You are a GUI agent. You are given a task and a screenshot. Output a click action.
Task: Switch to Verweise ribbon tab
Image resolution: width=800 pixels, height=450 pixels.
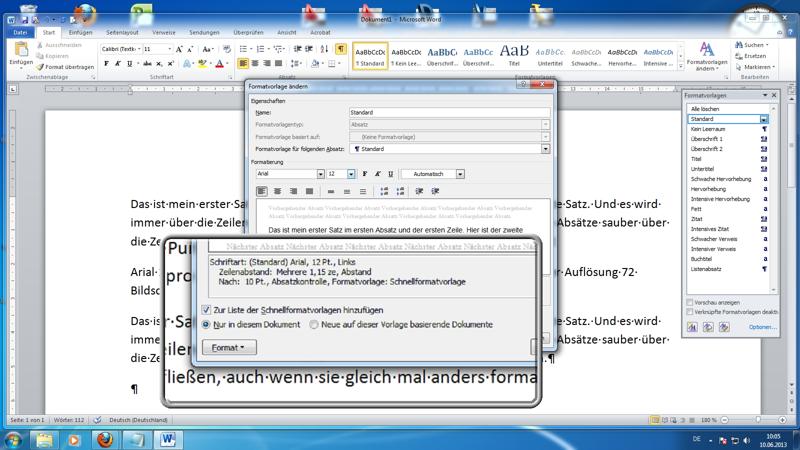pyautogui.click(x=163, y=32)
